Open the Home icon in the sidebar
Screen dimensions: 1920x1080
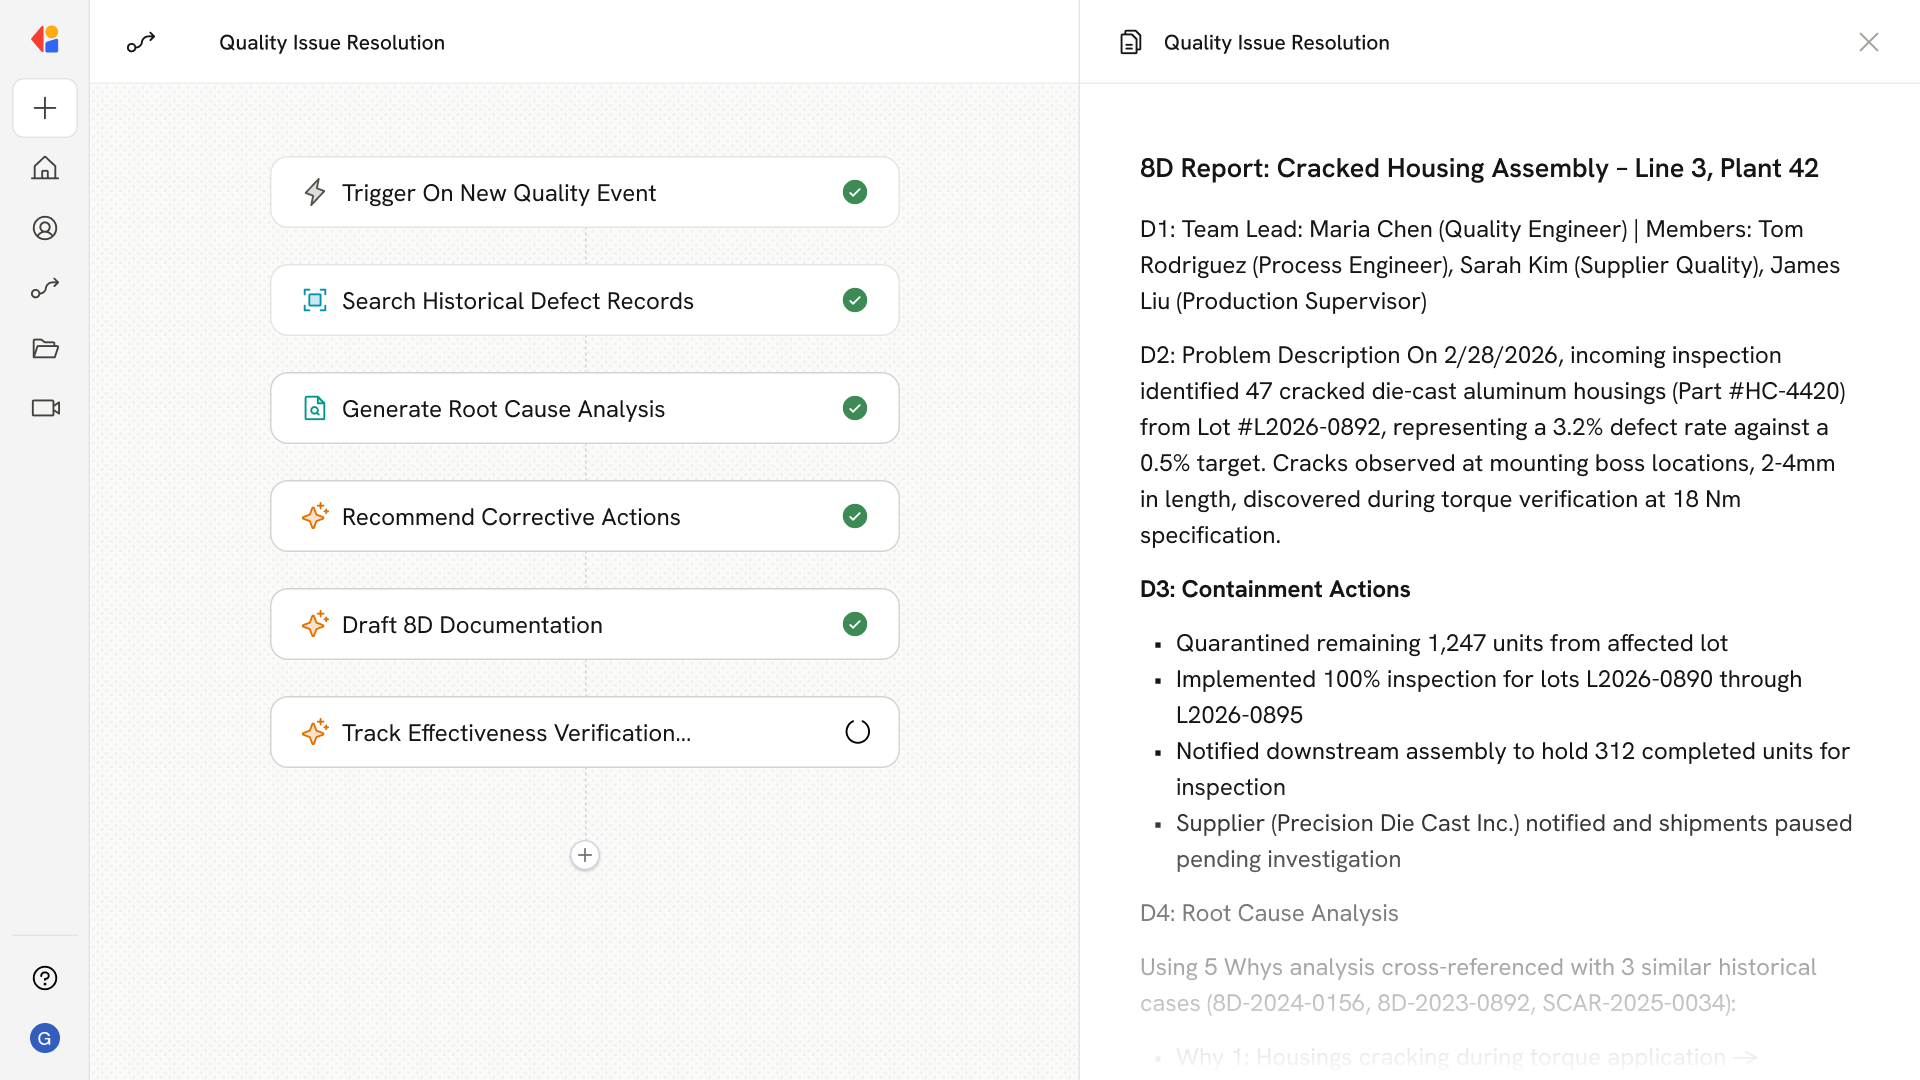[x=45, y=168]
